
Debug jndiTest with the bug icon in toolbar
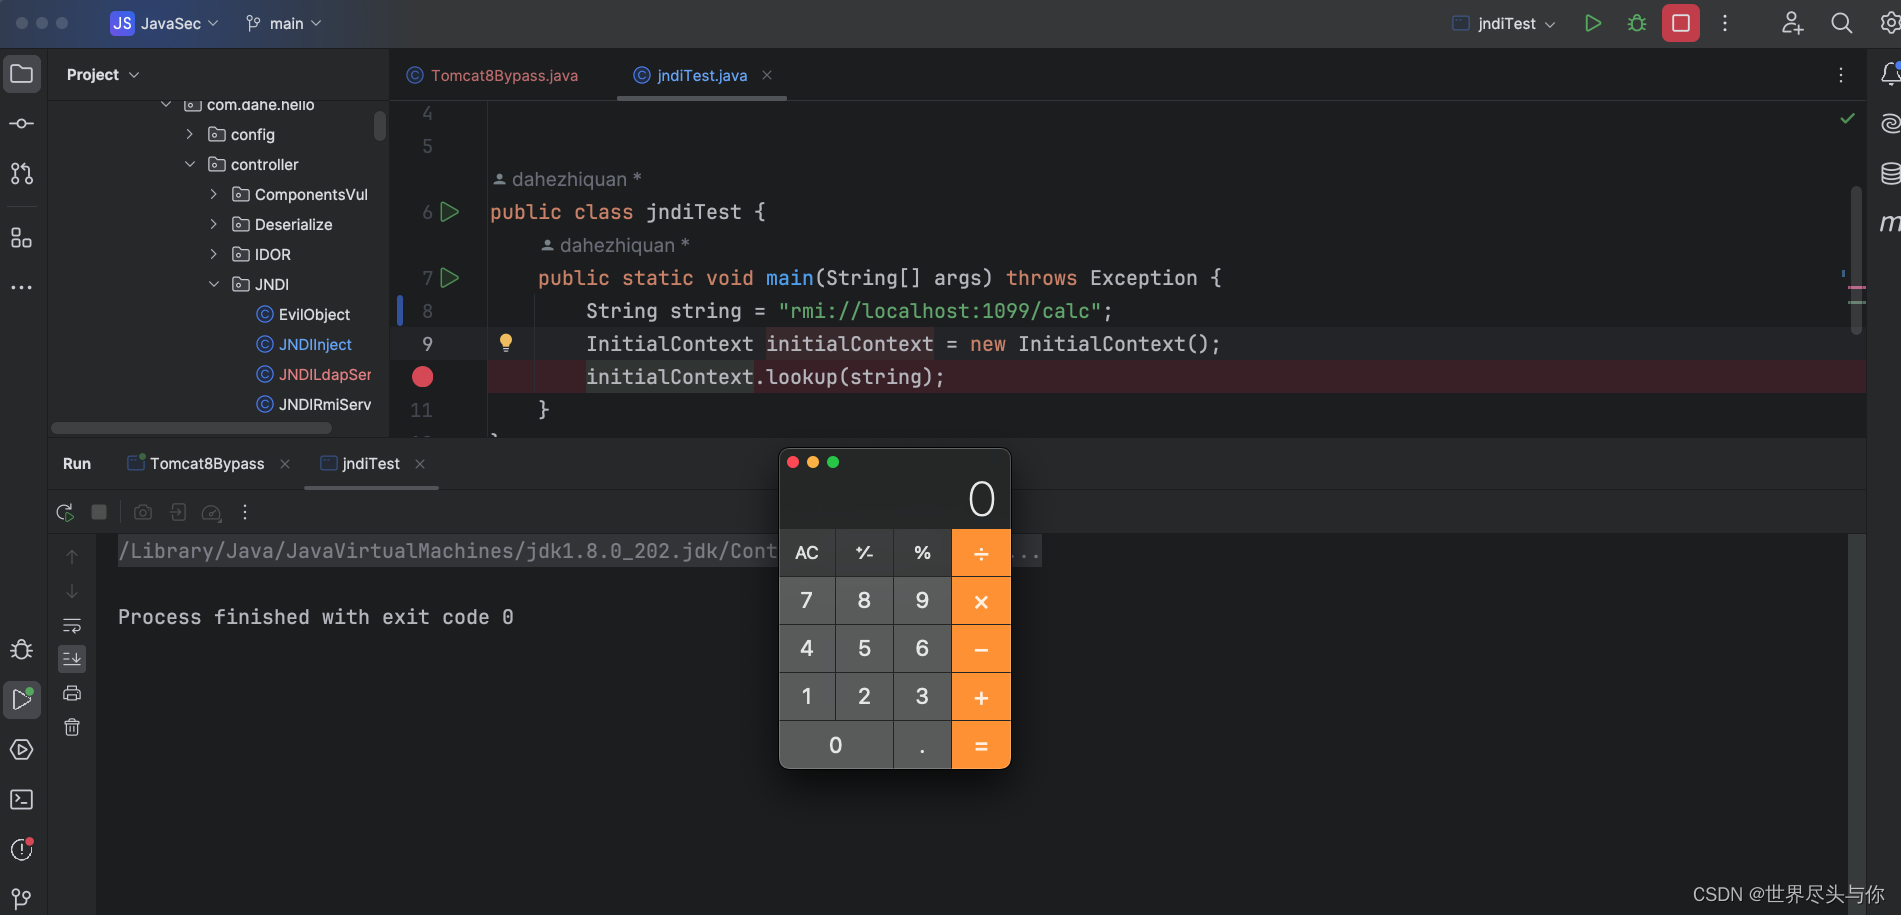[1637, 23]
